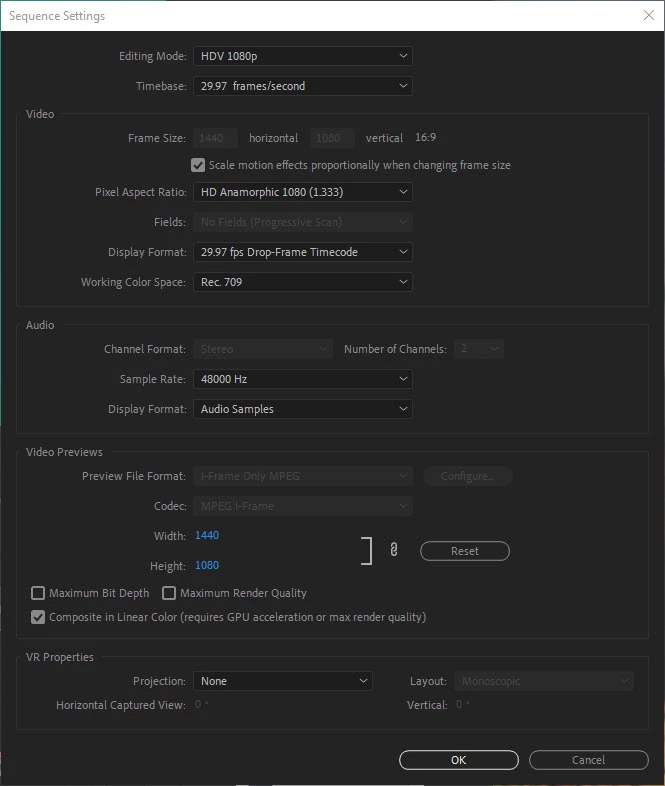The width and height of the screenshot is (665, 786).
Task: Enable Maximum Render Quality checkbox
Action: [x=169, y=593]
